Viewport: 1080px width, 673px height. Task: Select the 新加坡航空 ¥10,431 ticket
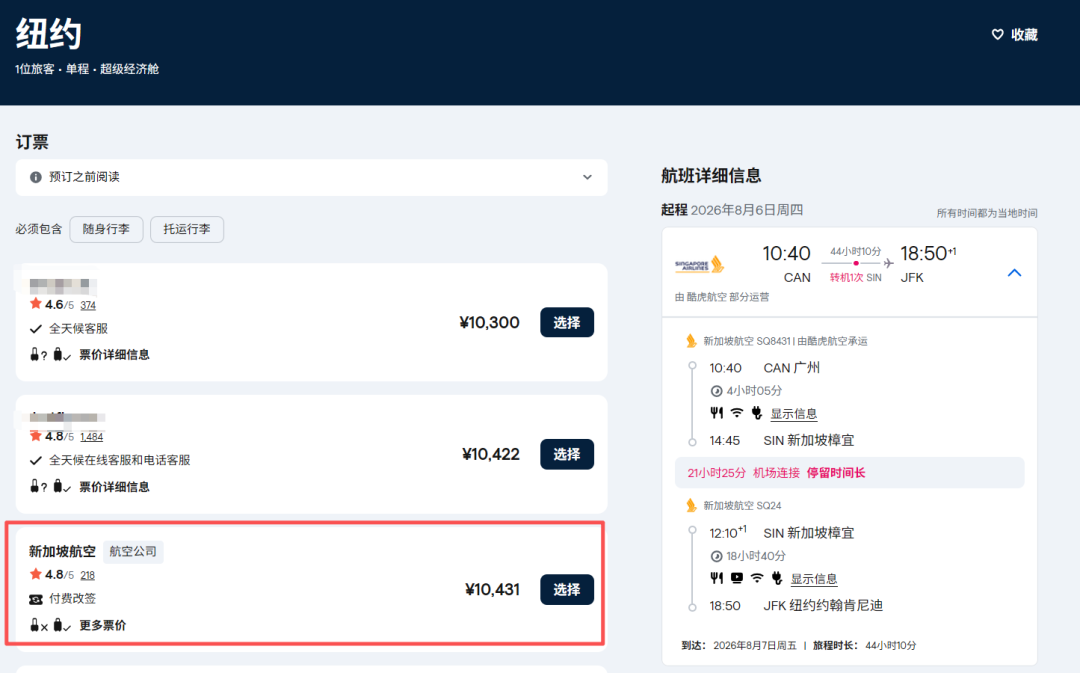click(566, 590)
